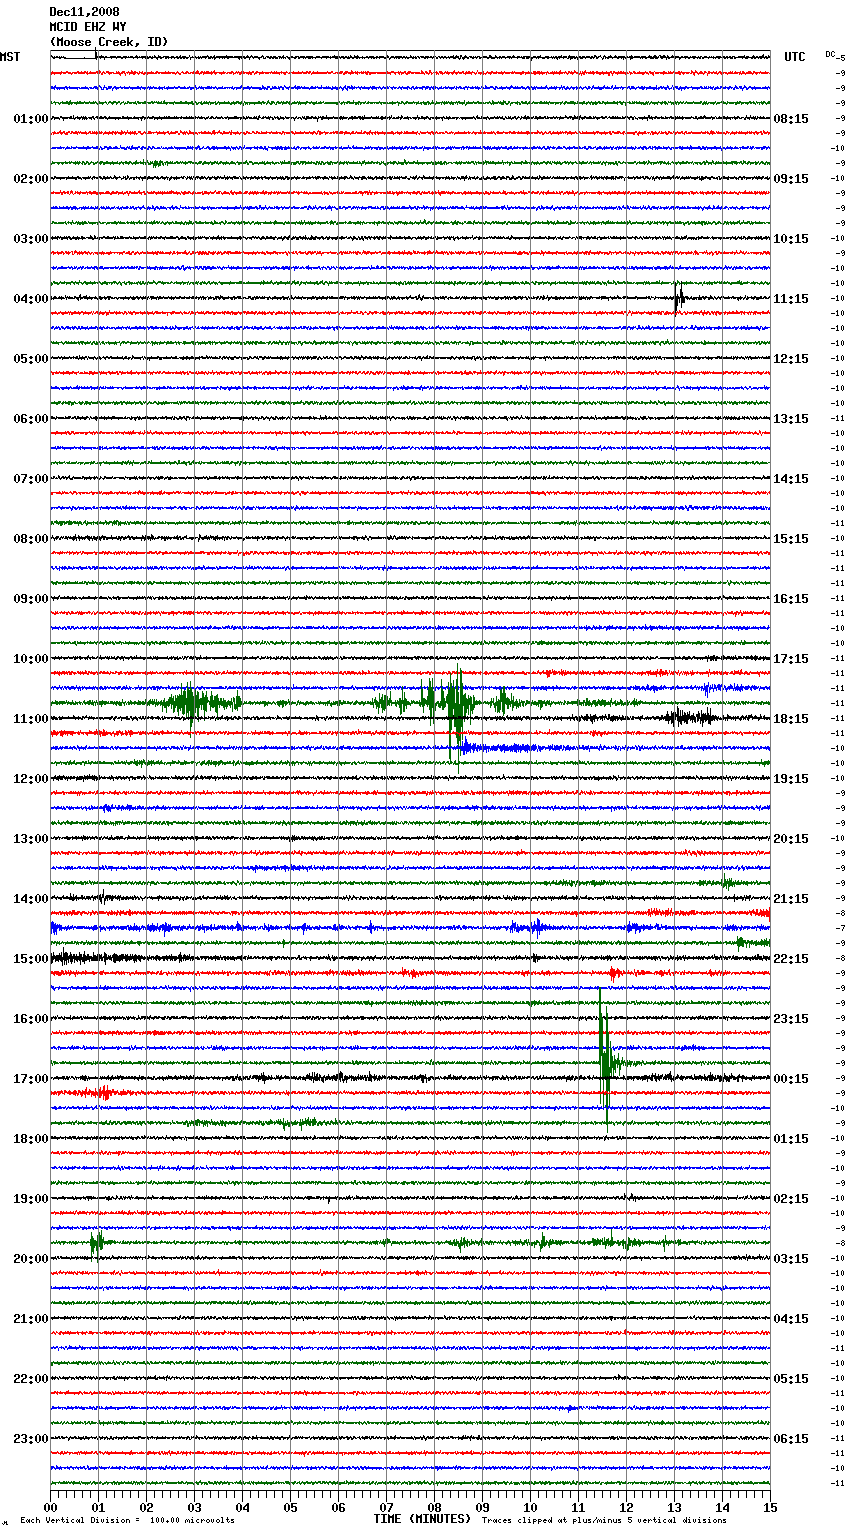Click the bottom axis minute tick 08
Image resolution: width=850 pixels, height=1534 pixels.
(x=434, y=1508)
